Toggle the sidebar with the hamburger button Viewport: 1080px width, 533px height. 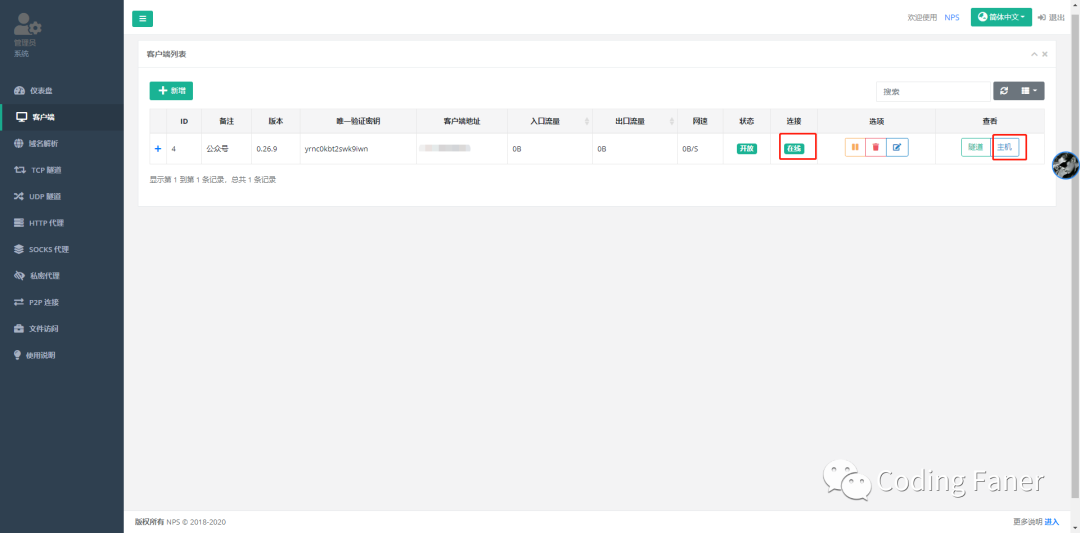(x=143, y=19)
